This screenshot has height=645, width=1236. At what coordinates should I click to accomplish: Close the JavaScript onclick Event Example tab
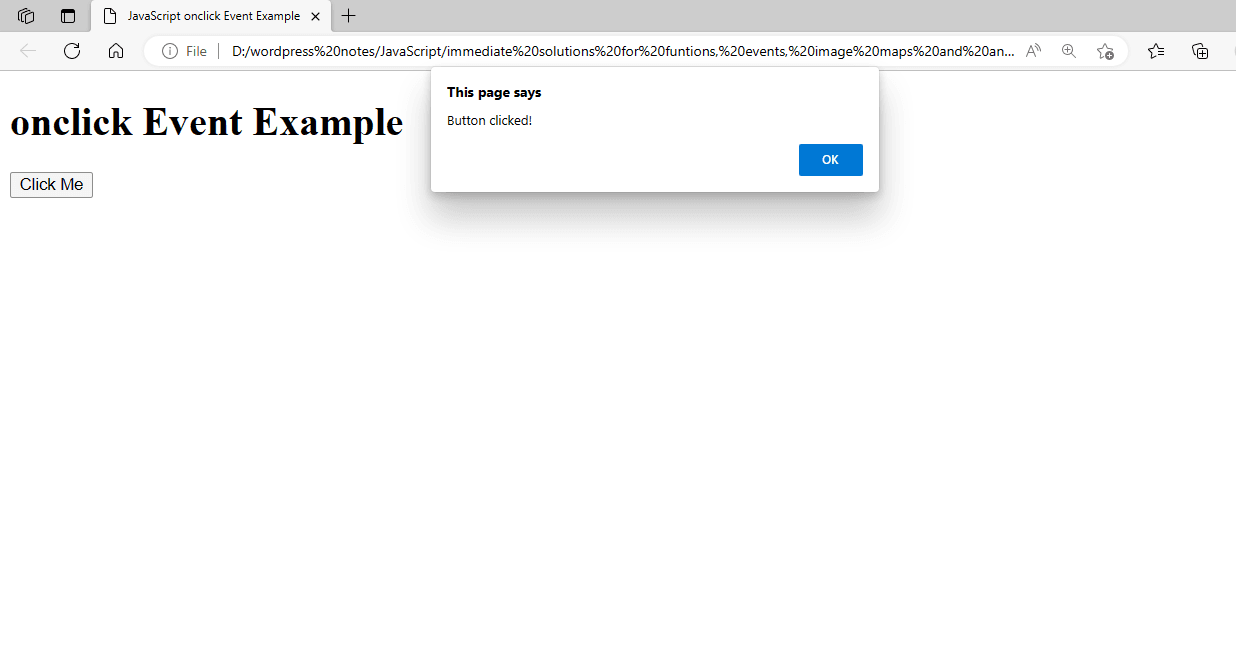(x=315, y=16)
